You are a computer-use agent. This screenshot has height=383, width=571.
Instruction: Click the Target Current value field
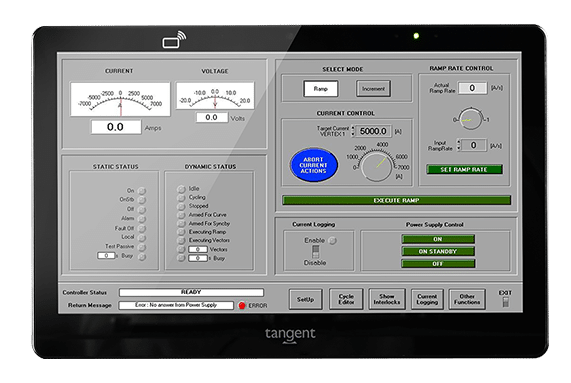coord(373,131)
